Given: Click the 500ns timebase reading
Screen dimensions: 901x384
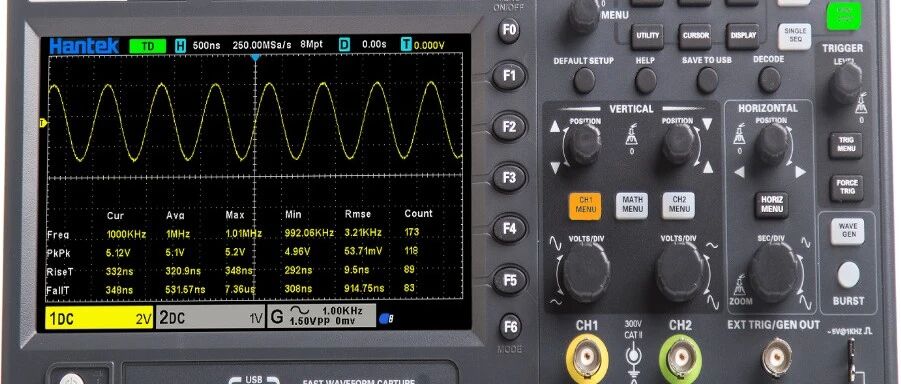Looking at the screenshot, I should [x=207, y=45].
